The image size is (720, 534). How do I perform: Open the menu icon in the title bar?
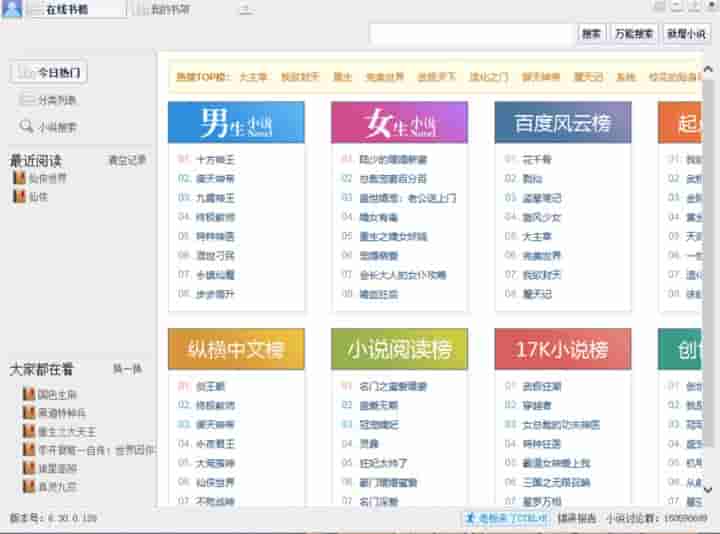coord(245,10)
